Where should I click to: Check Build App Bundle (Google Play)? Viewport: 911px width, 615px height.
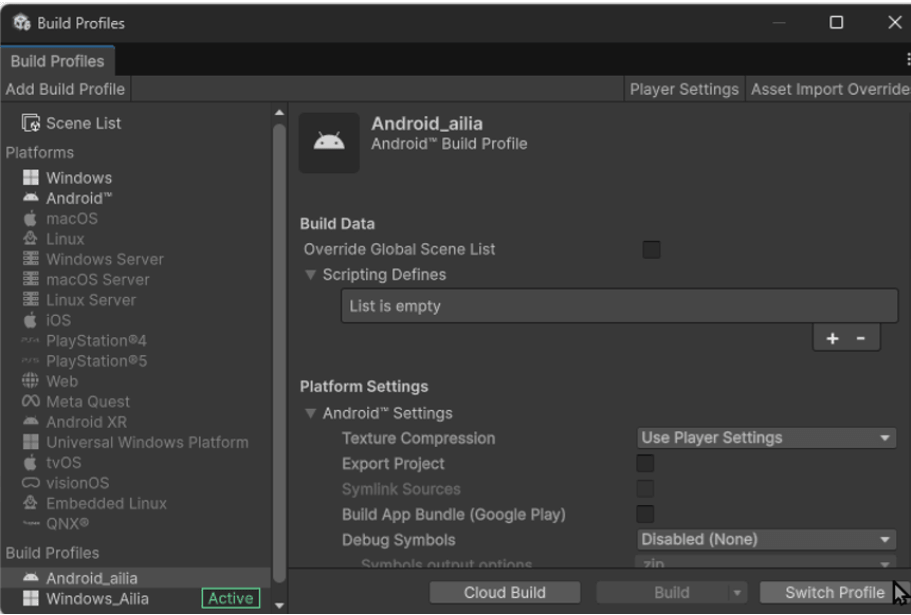(x=645, y=513)
